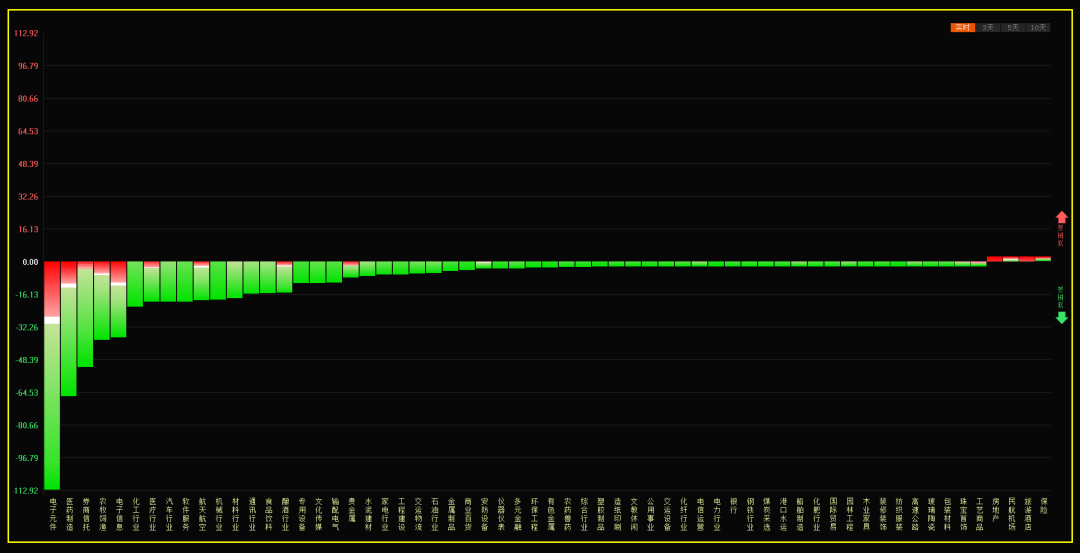The image size is (1080, 553).
Task: Click the -64.53 y-axis value
Action: coord(26,393)
